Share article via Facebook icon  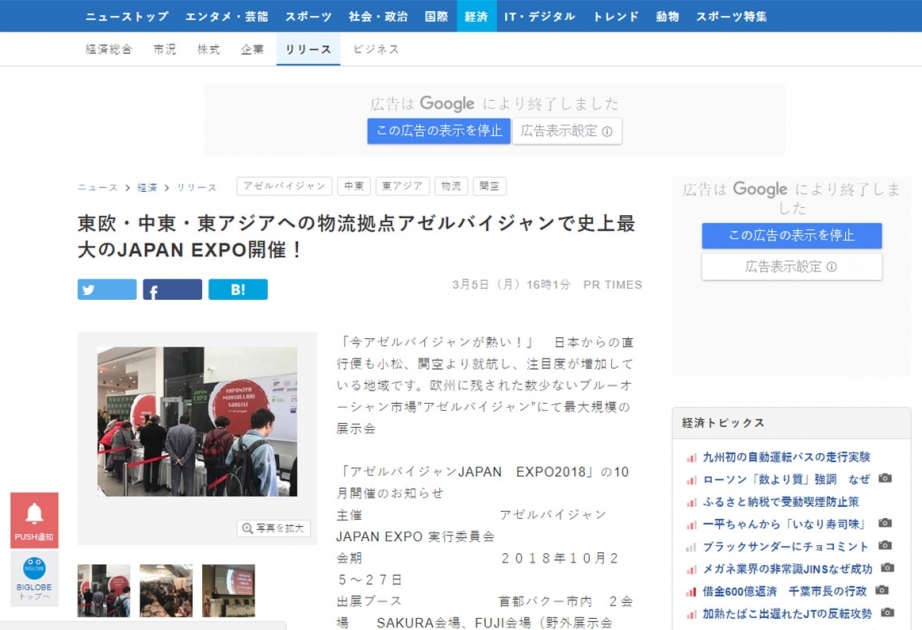(153, 291)
